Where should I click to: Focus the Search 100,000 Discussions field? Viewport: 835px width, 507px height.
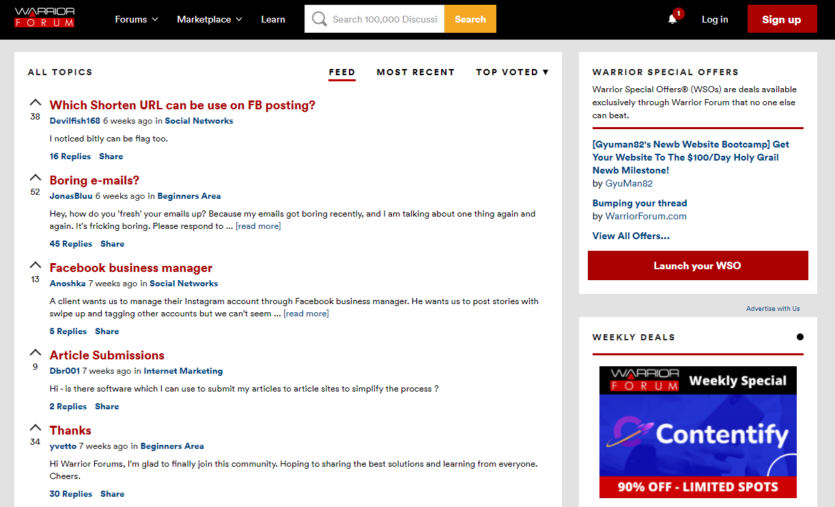click(384, 19)
